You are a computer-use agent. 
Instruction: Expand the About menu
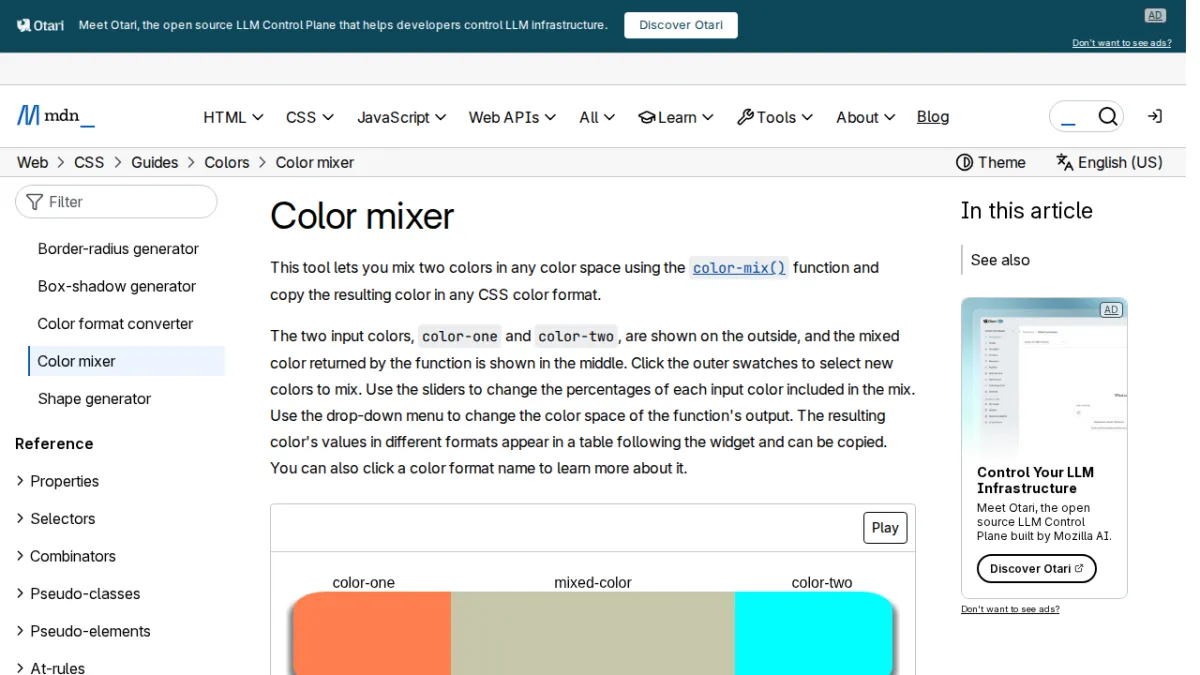click(866, 117)
